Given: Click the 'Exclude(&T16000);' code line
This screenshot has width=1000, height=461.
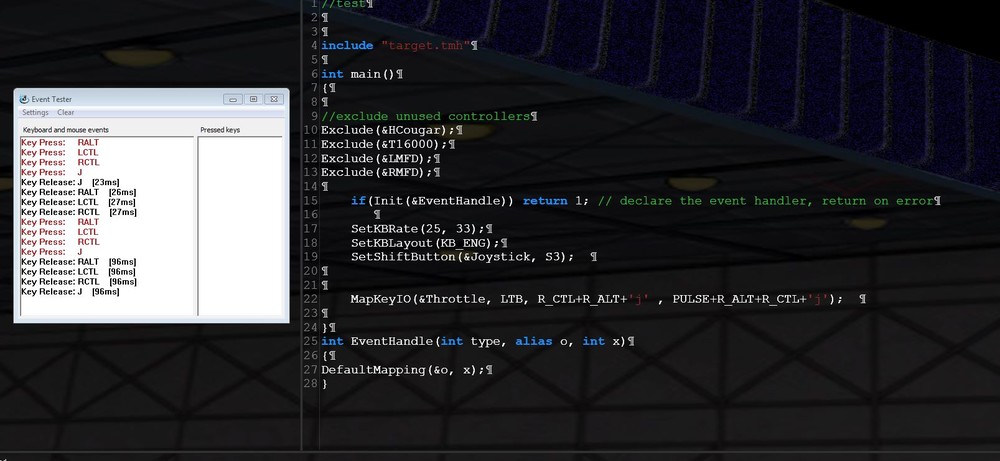Looking at the screenshot, I should pos(385,144).
